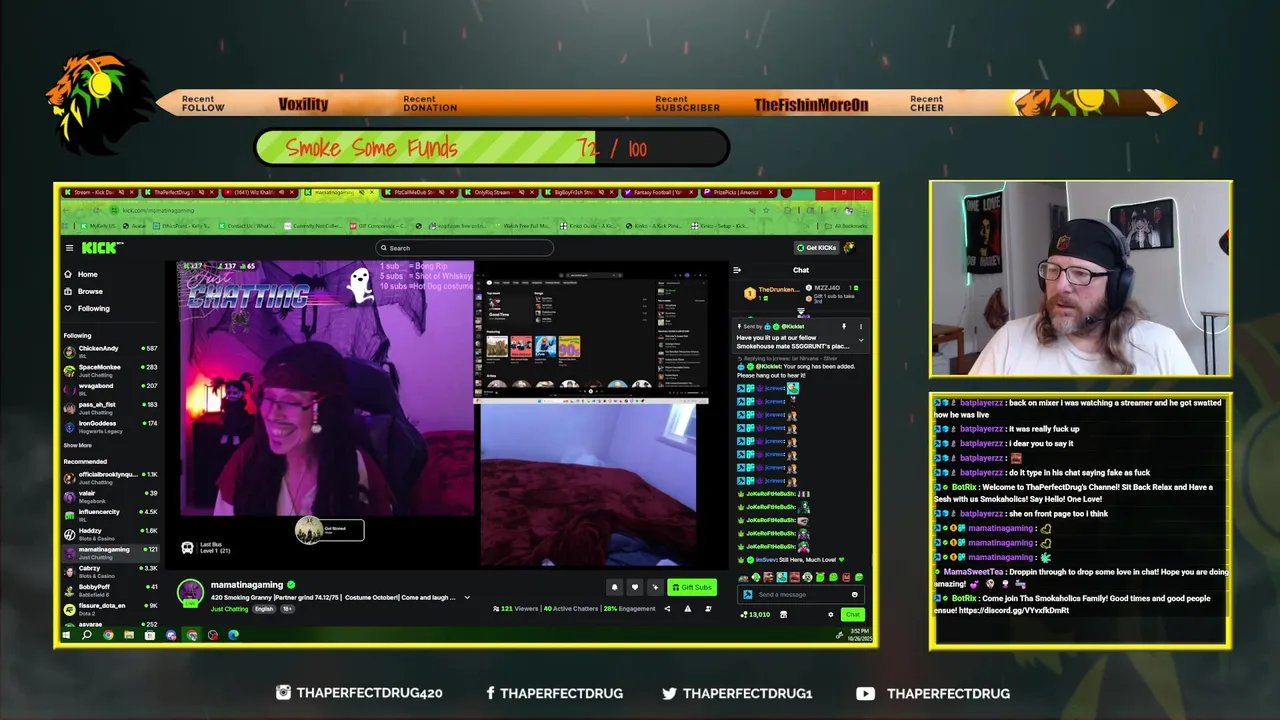The width and height of the screenshot is (1280, 720).
Task: Open the All Bookmarks folder
Action: pyautogui.click(x=848, y=226)
